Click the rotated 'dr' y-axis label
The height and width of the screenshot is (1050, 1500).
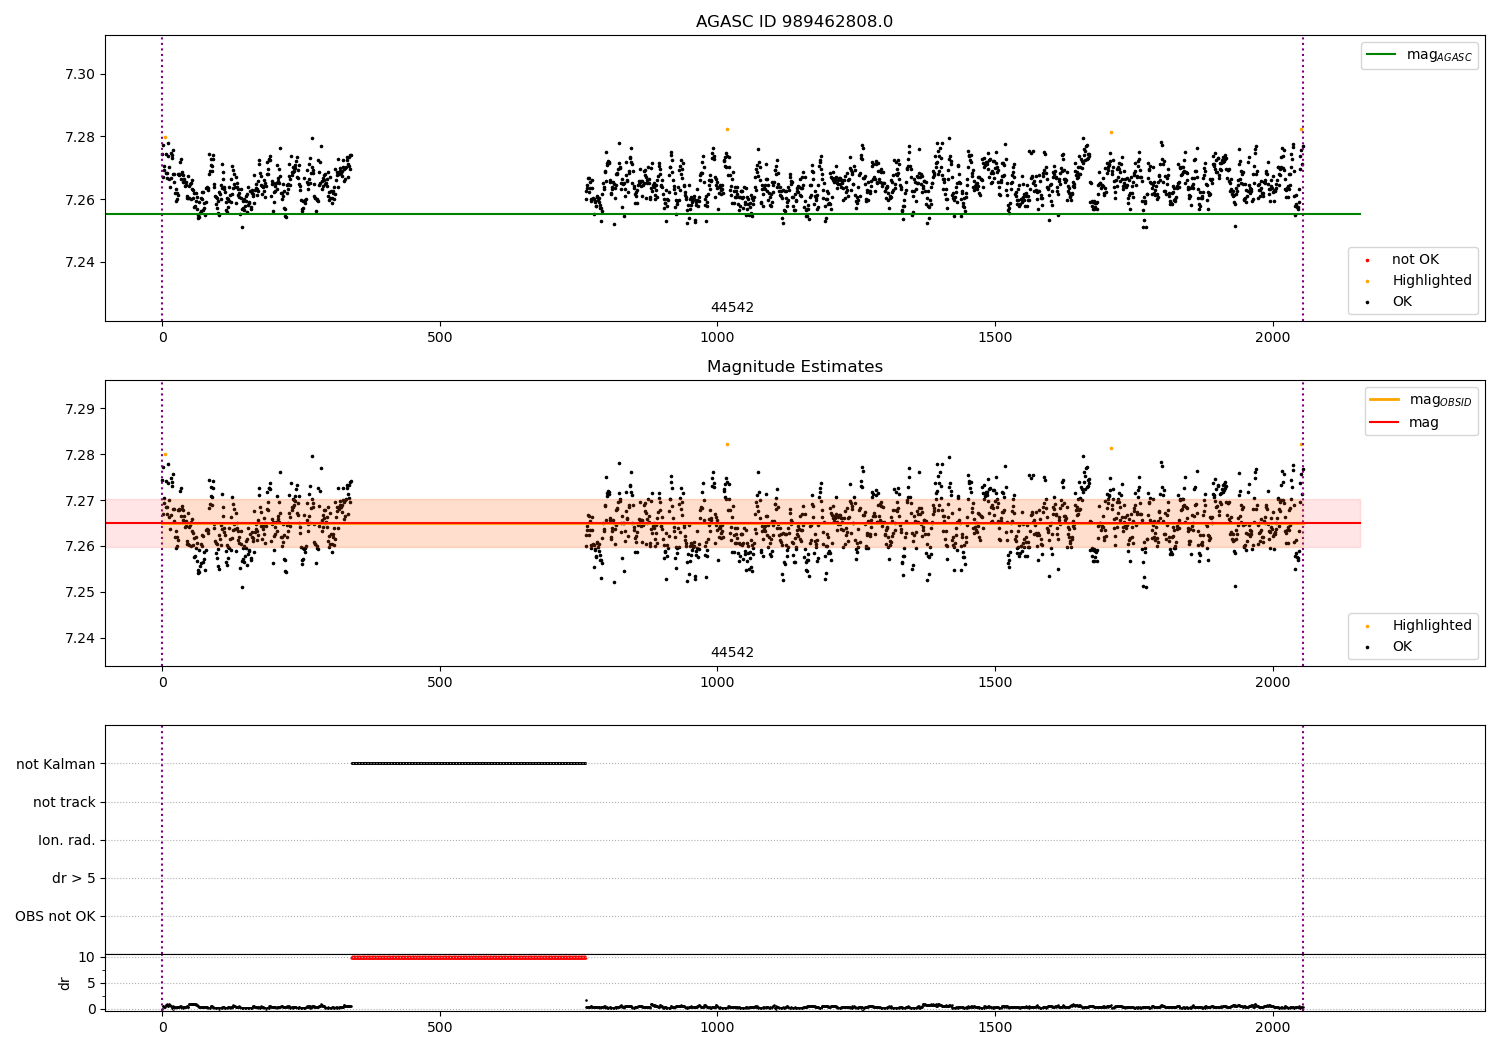[65, 983]
